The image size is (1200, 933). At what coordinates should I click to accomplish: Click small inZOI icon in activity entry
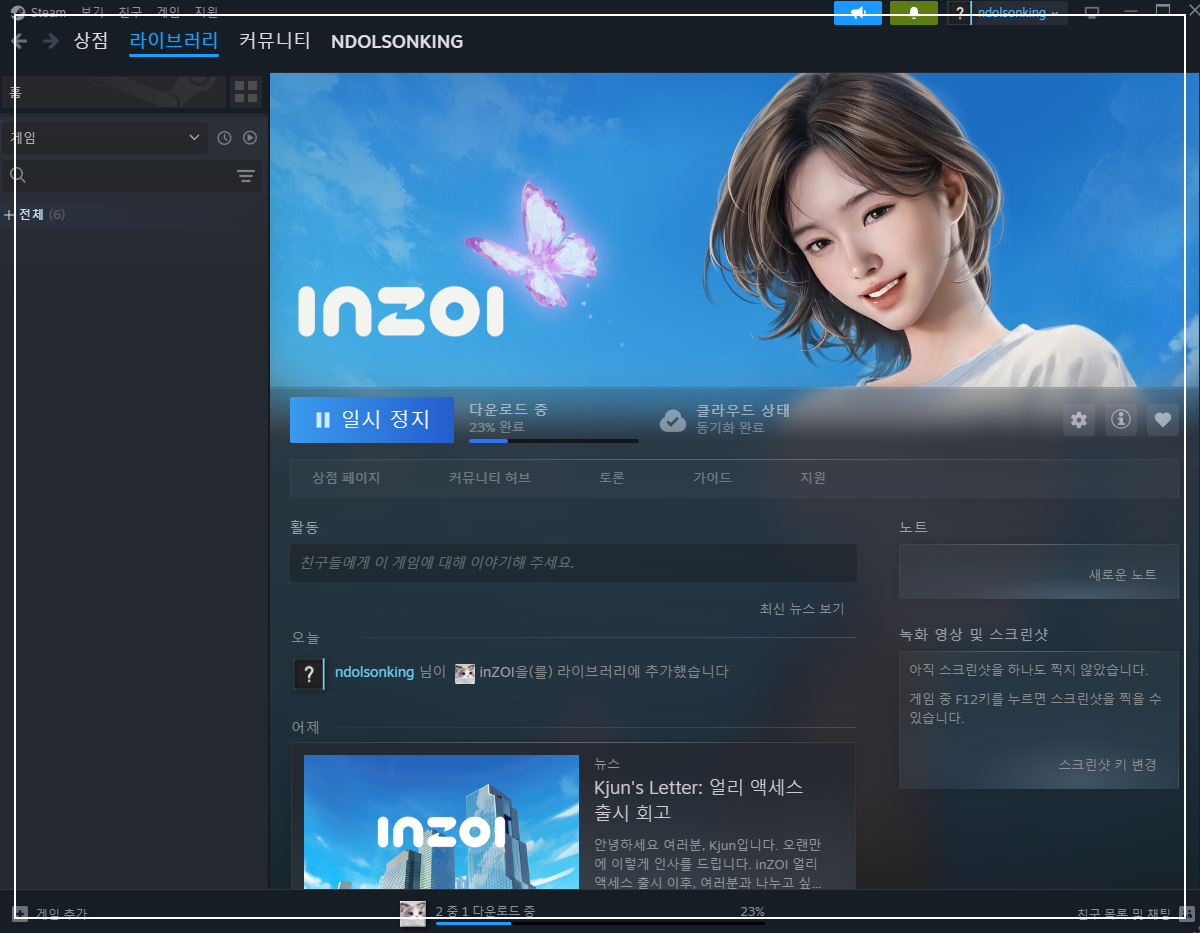[x=465, y=673]
